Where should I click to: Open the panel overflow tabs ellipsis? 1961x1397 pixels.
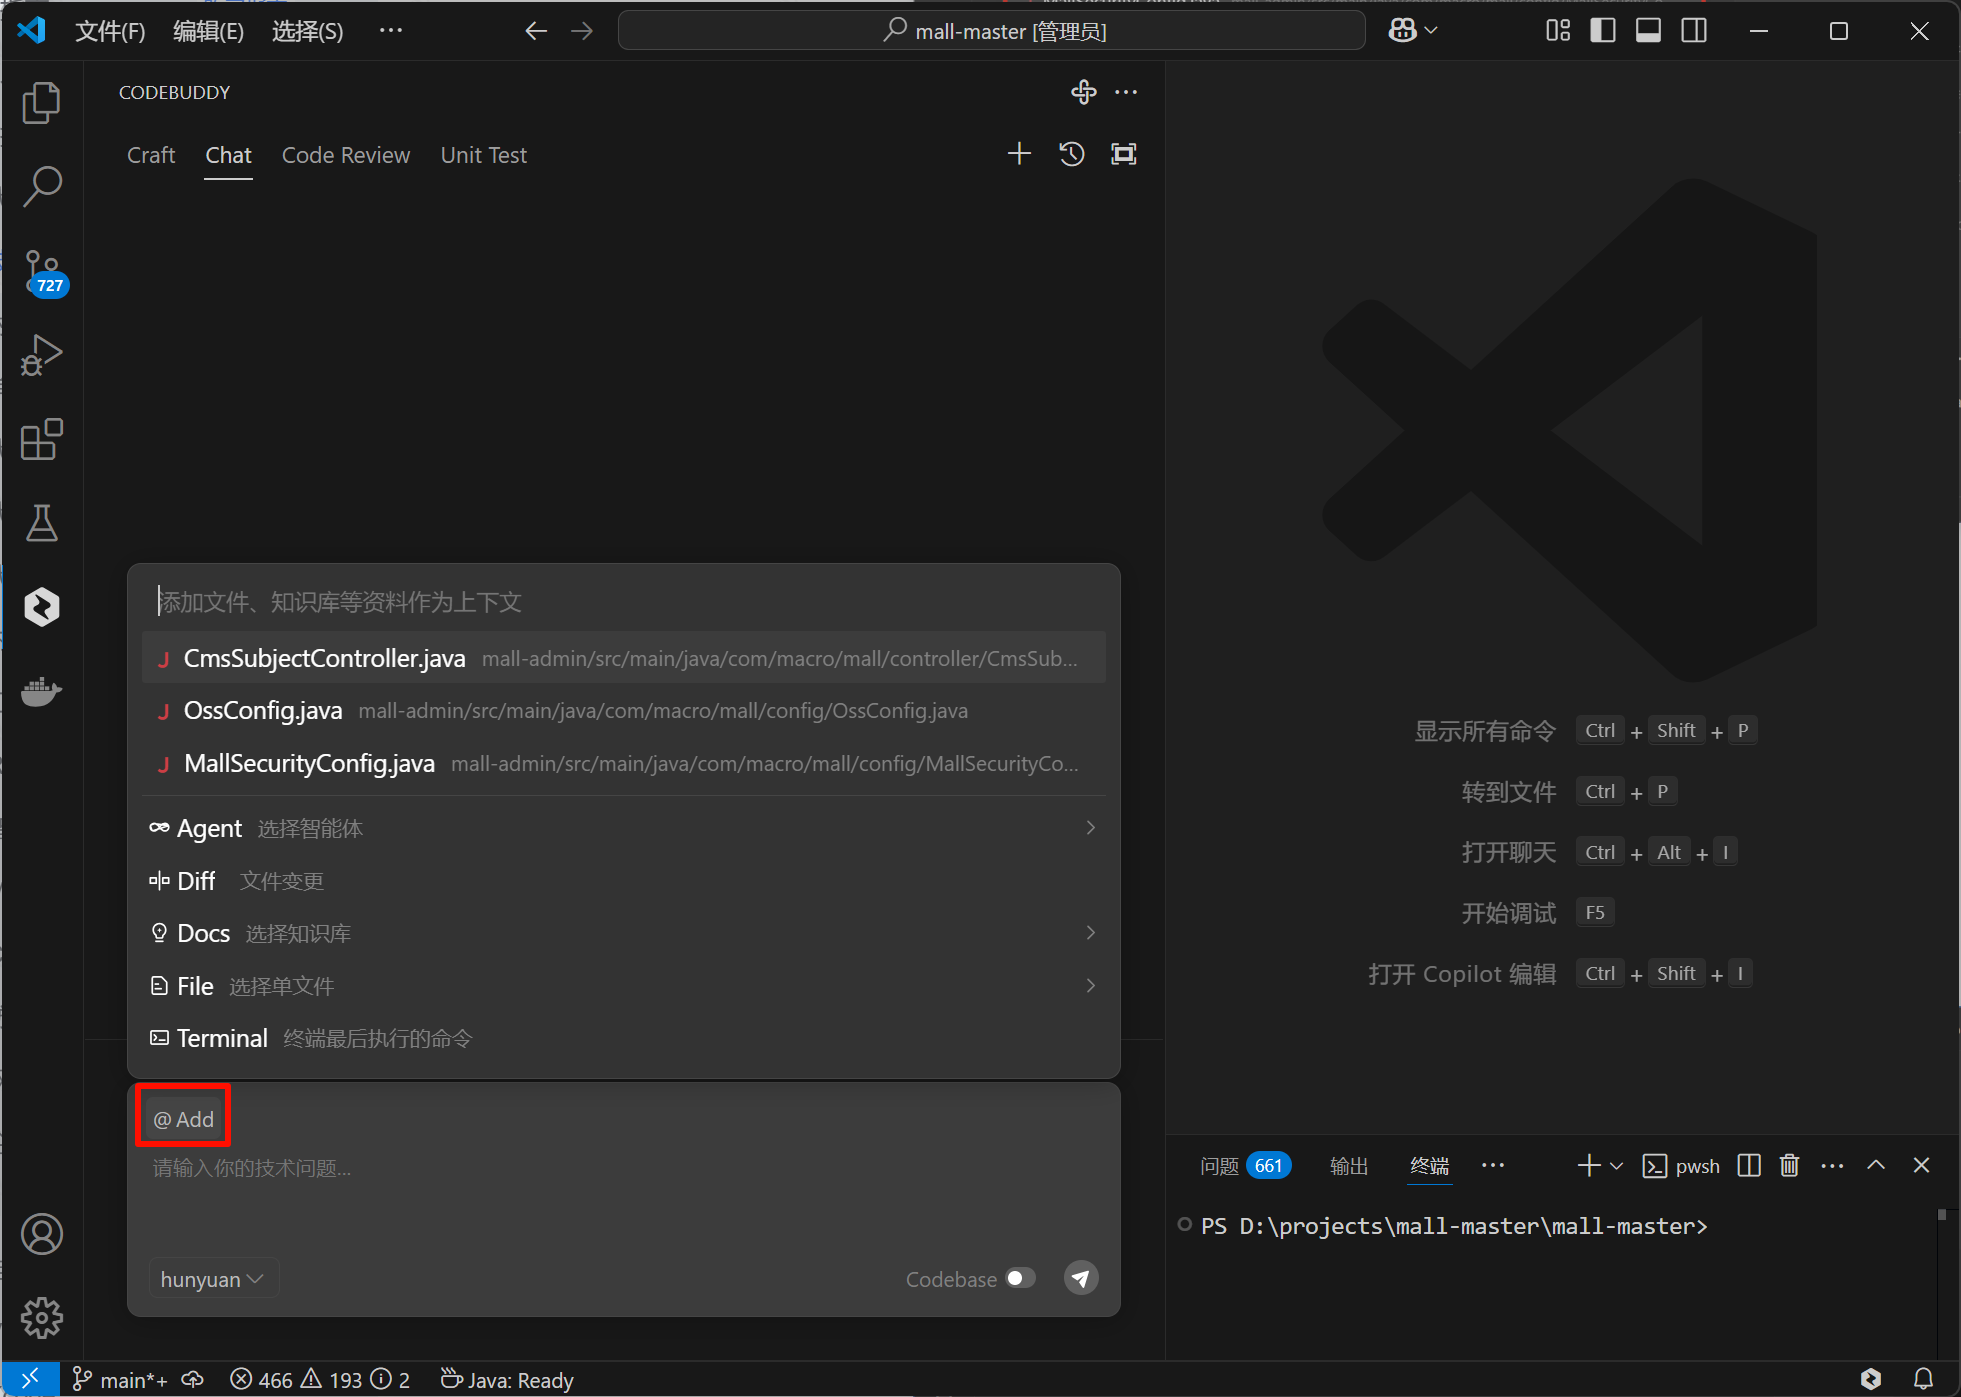click(1493, 1166)
